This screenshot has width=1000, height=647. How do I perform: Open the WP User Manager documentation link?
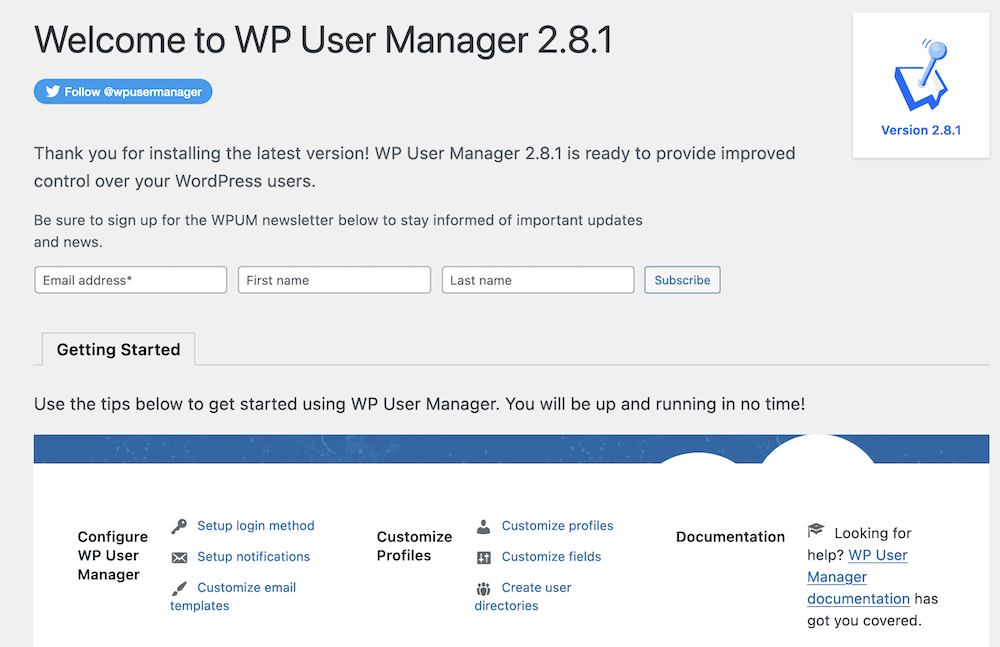[858, 577]
